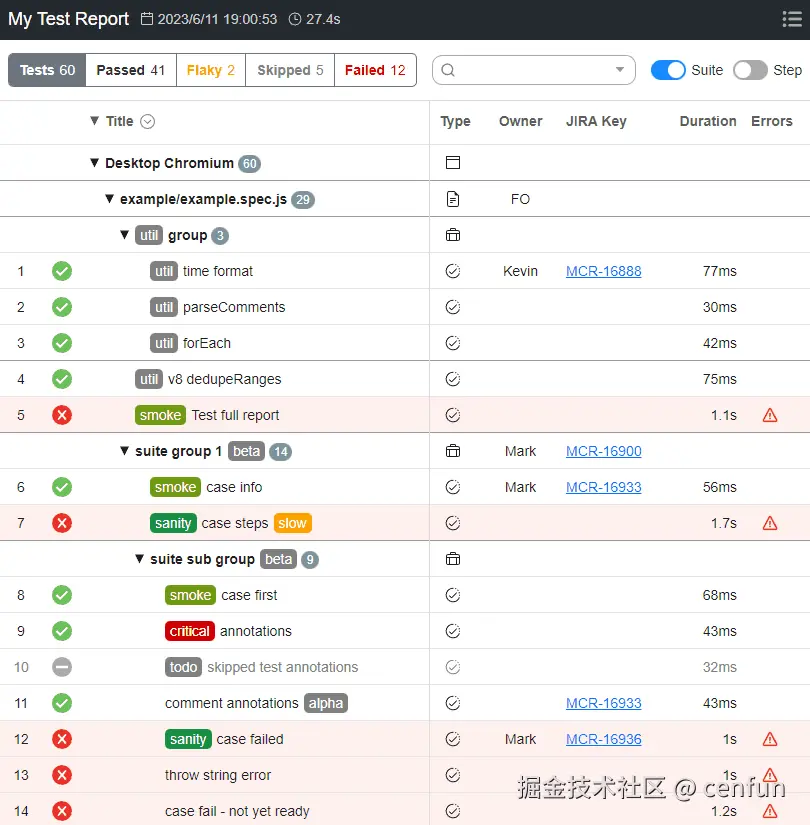Click the util group suite type icon
The width and height of the screenshot is (810, 825).
click(453, 235)
